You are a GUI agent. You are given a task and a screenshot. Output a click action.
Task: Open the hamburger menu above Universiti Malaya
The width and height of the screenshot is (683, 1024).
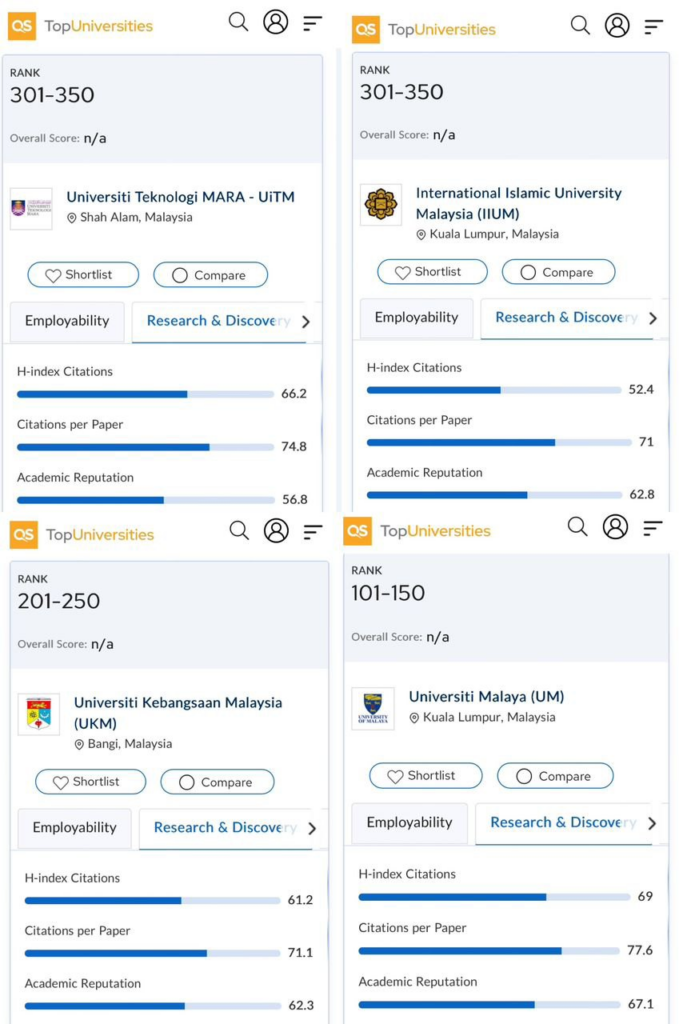[x=653, y=527]
